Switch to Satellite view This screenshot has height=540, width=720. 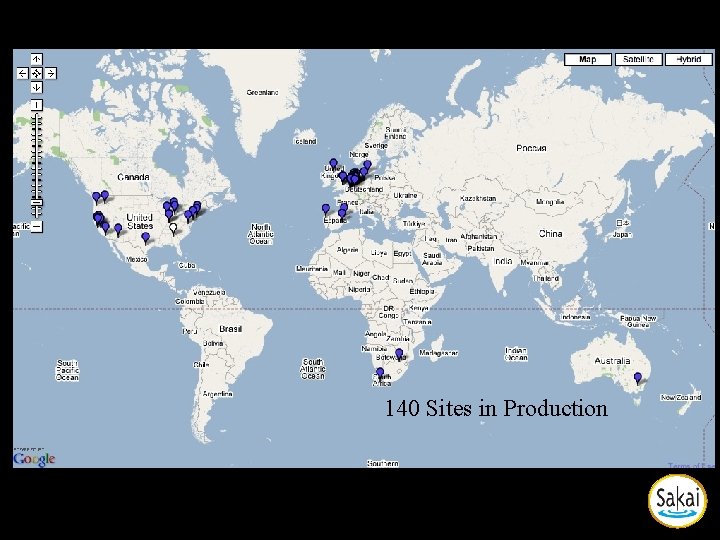click(x=638, y=60)
